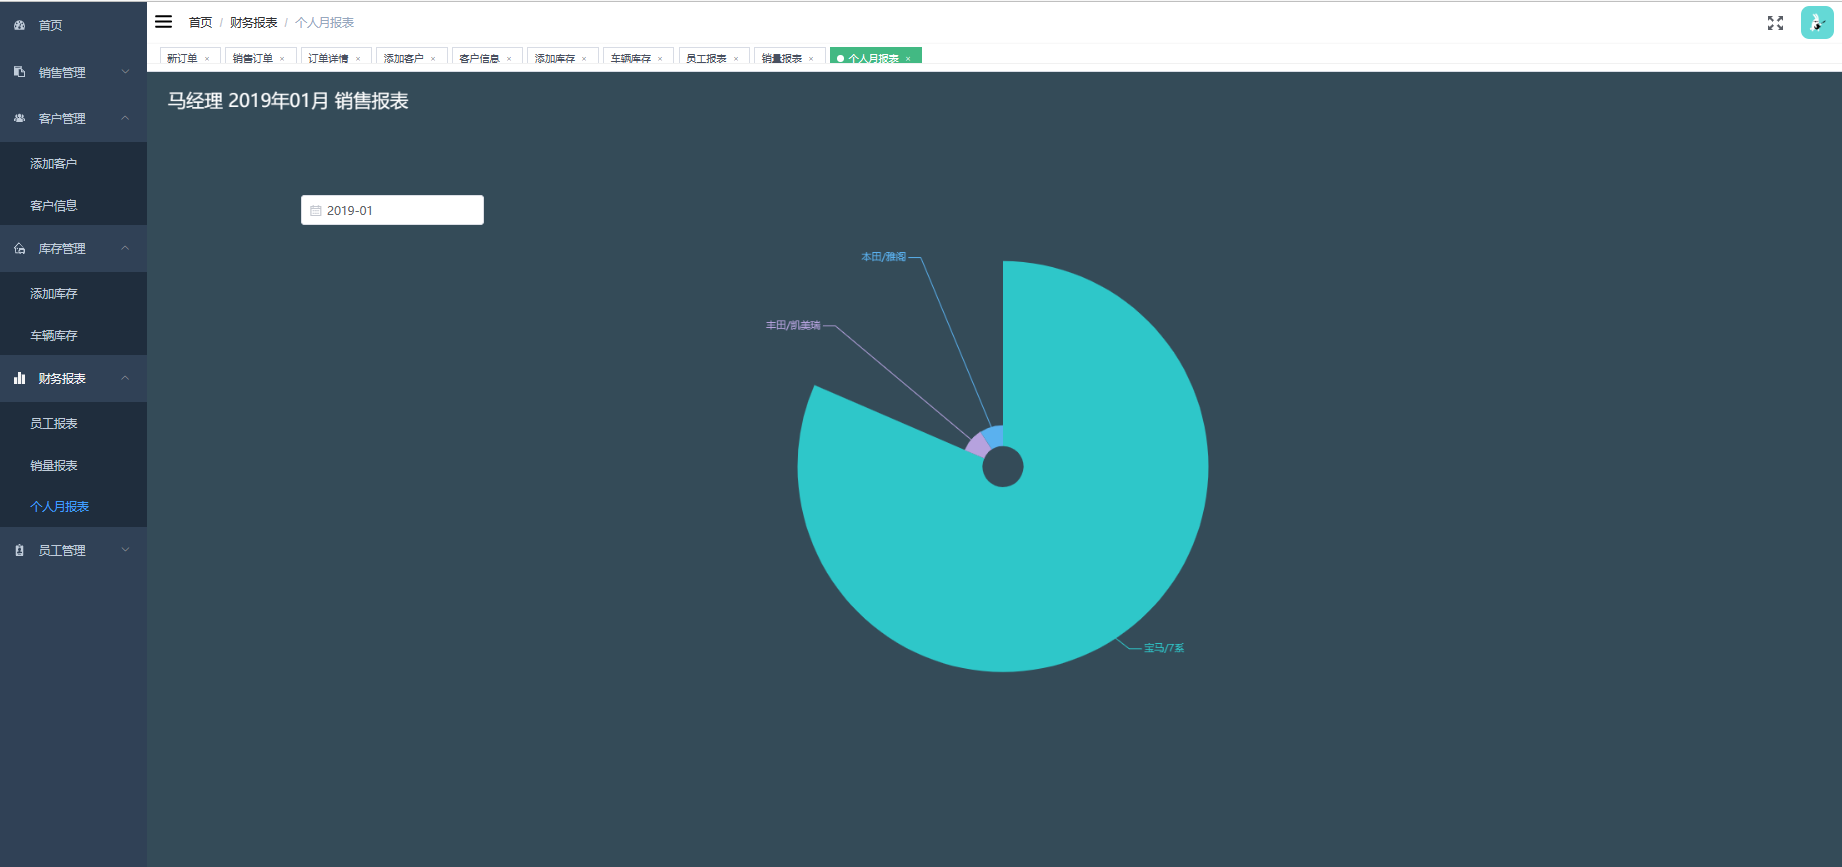Close the 订单详情 tab
The height and width of the screenshot is (867, 1842).
tap(358, 59)
